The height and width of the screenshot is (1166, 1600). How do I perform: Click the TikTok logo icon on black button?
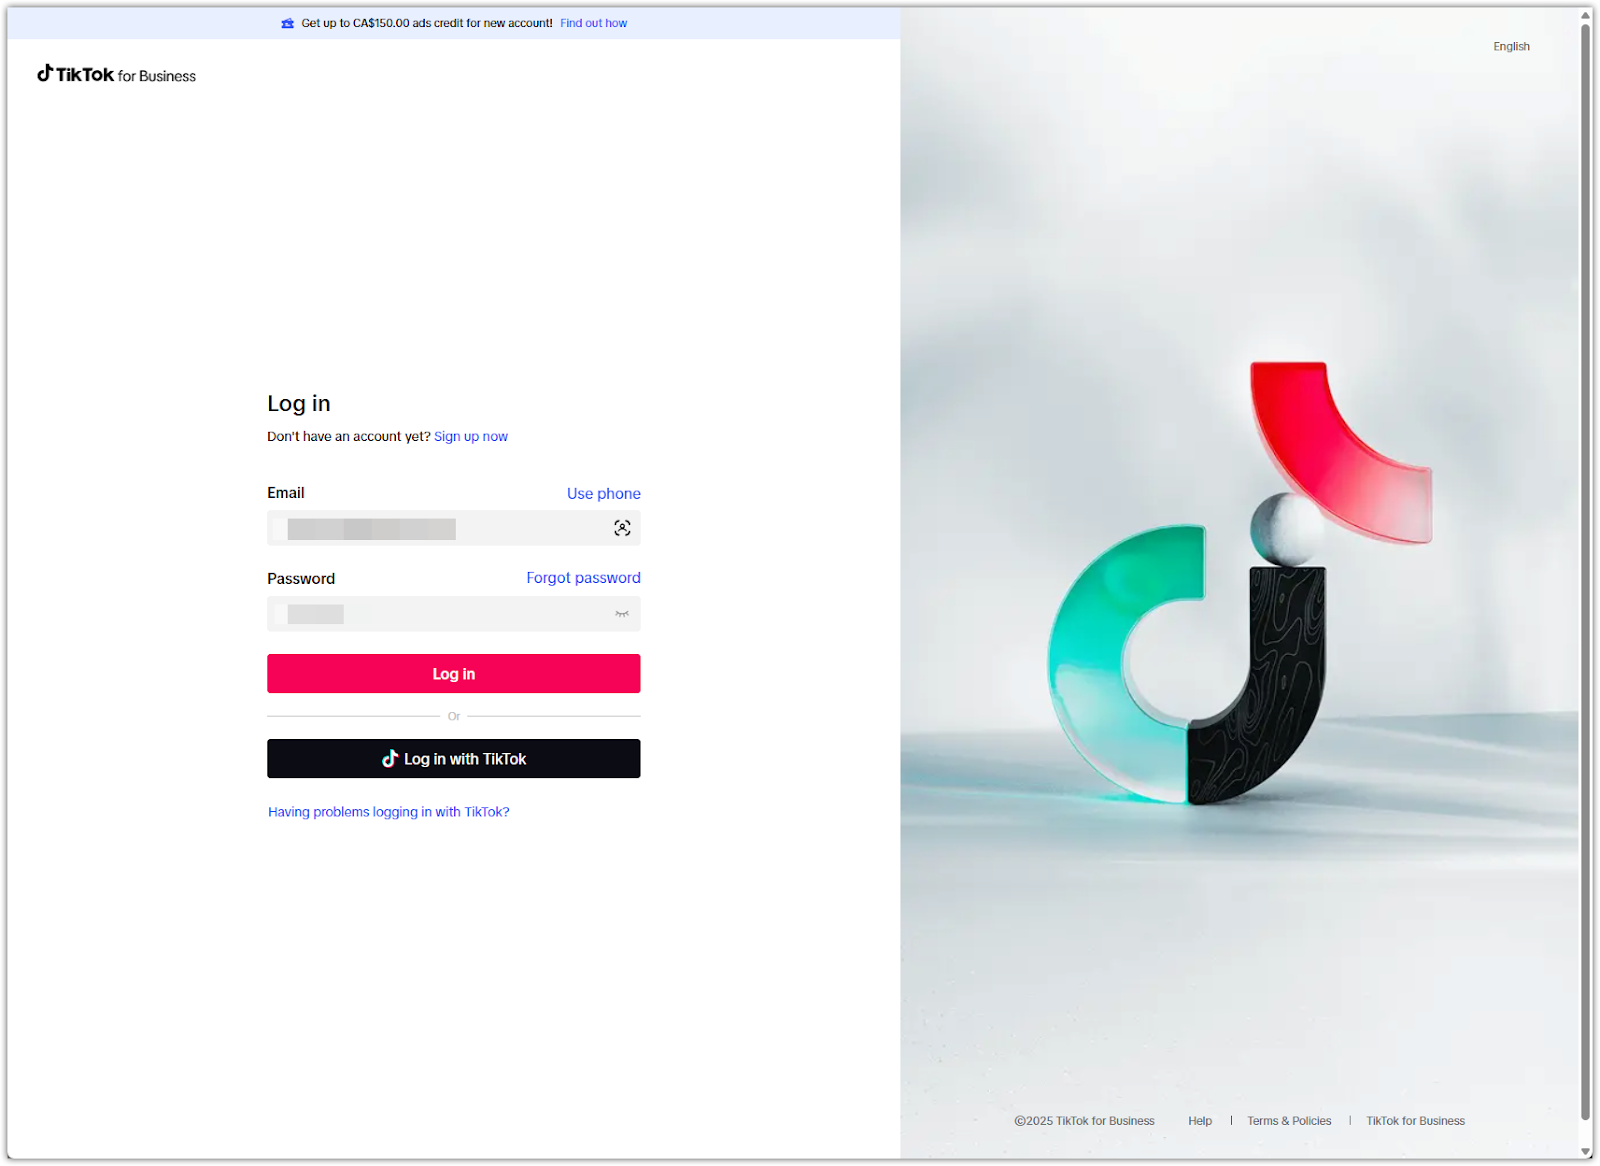[390, 759]
